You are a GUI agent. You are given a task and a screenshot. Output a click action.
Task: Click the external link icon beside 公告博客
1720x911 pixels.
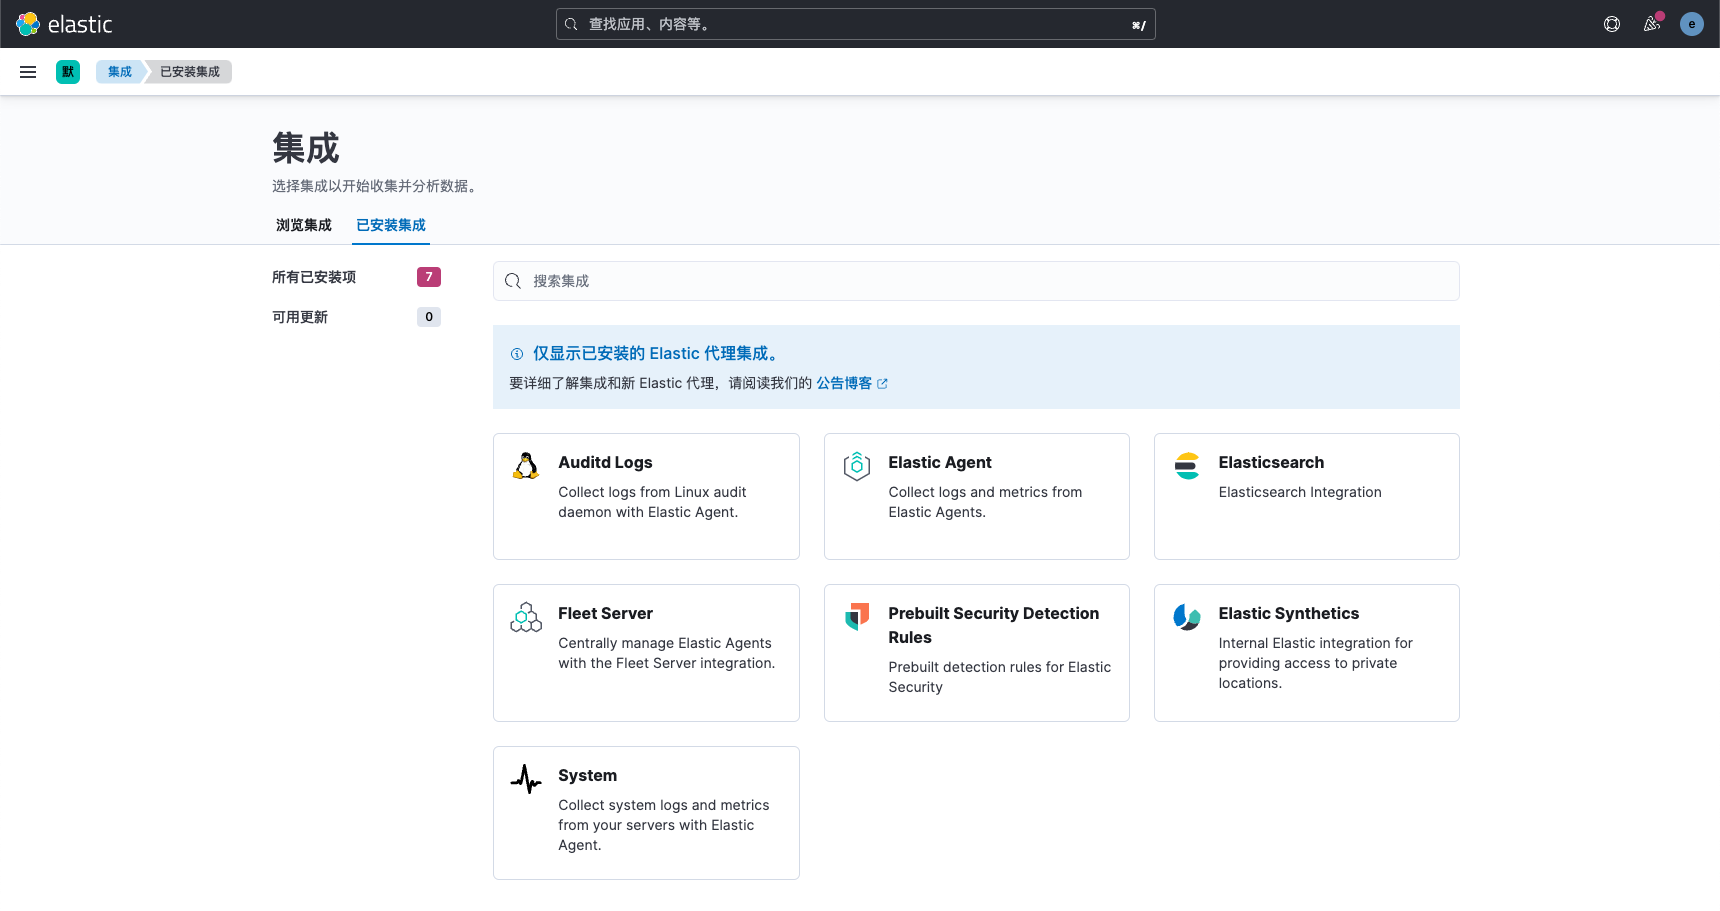882,384
